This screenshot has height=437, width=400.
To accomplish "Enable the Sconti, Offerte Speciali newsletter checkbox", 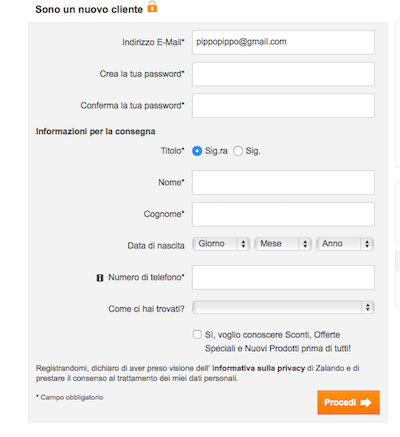I will point(197,334).
